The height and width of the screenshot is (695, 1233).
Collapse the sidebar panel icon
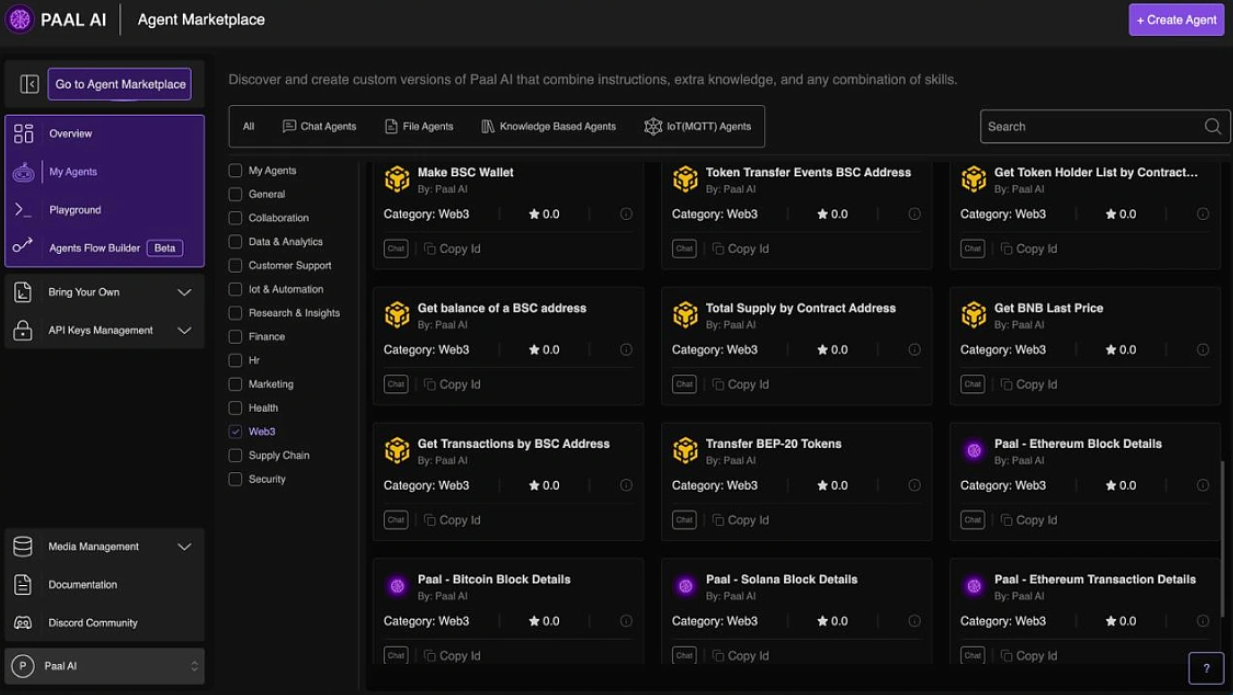(29, 84)
